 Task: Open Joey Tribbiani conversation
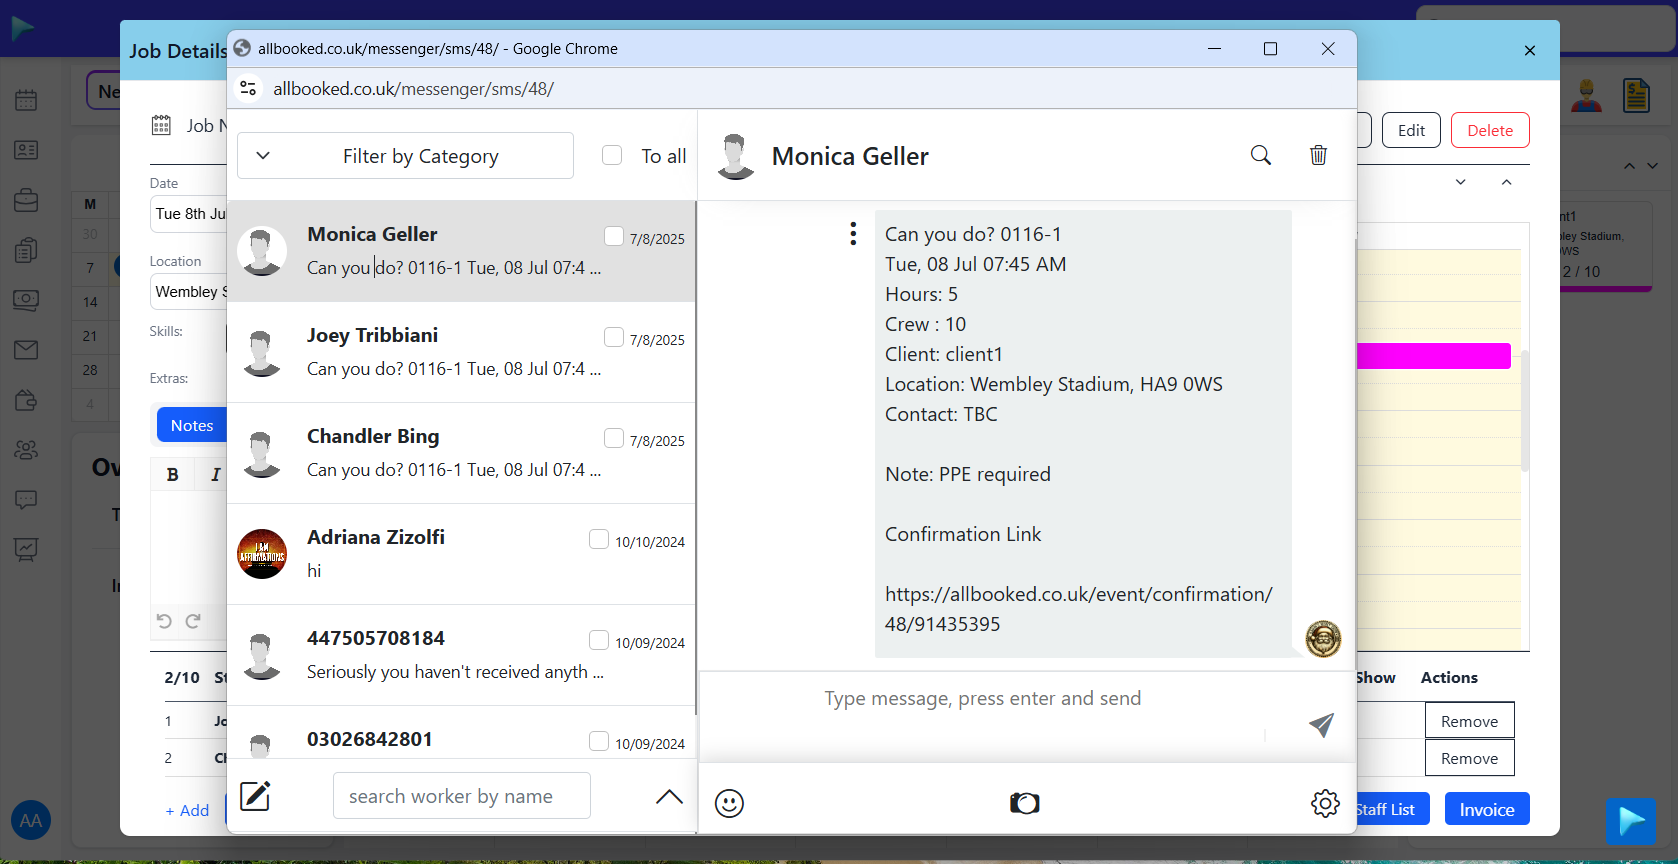point(462,352)
